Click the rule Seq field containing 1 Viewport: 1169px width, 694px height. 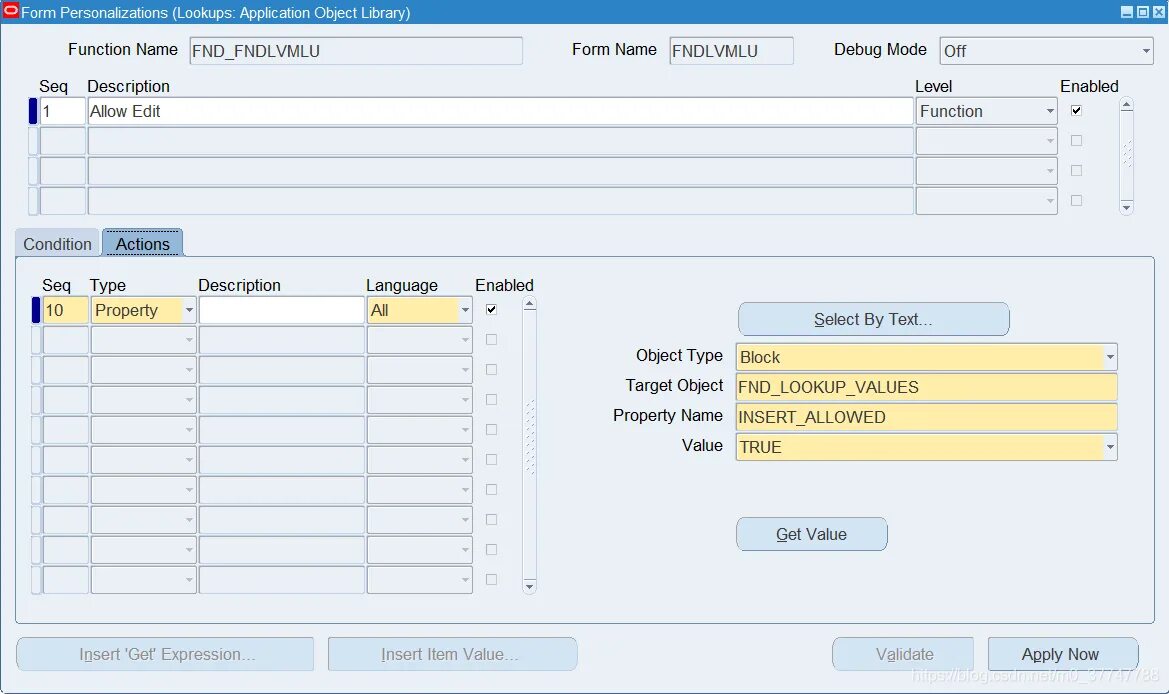(x=63, y=112)
